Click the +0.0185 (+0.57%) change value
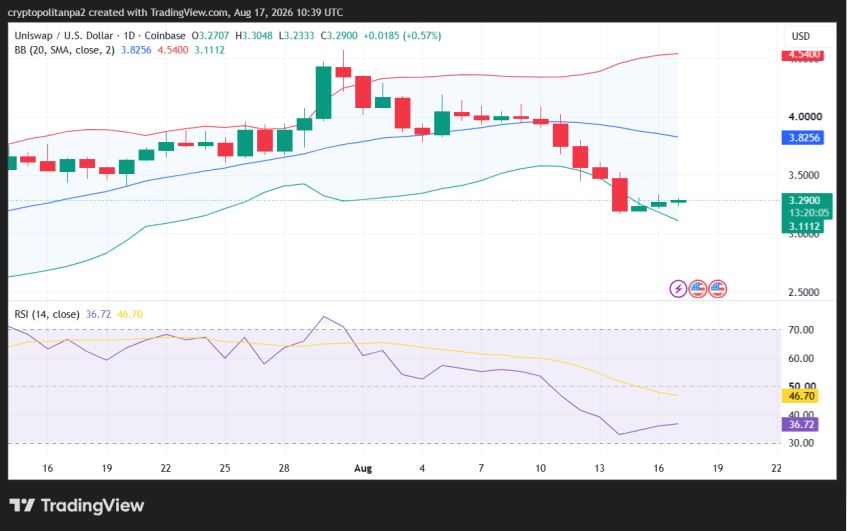 (402, 36)
